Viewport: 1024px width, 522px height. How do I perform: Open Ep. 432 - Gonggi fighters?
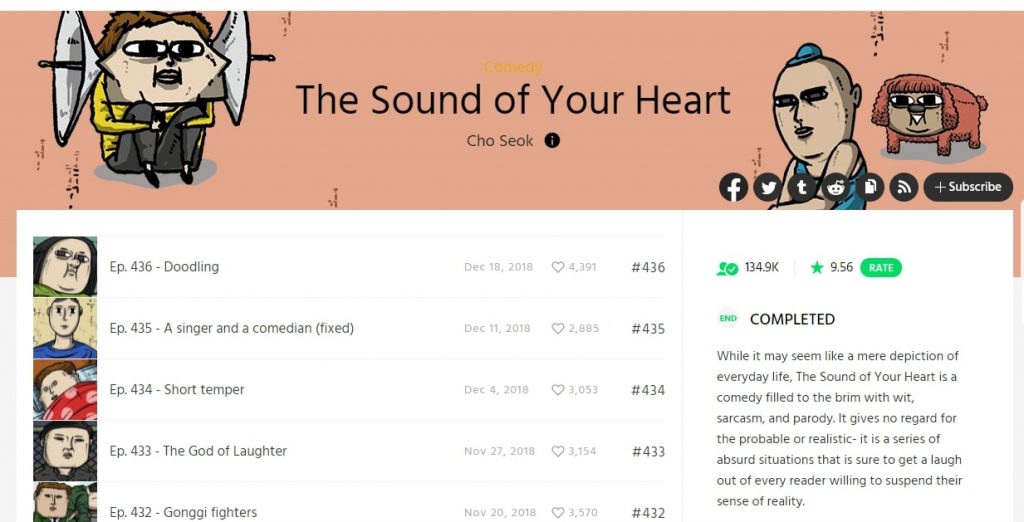click(183, 512)
